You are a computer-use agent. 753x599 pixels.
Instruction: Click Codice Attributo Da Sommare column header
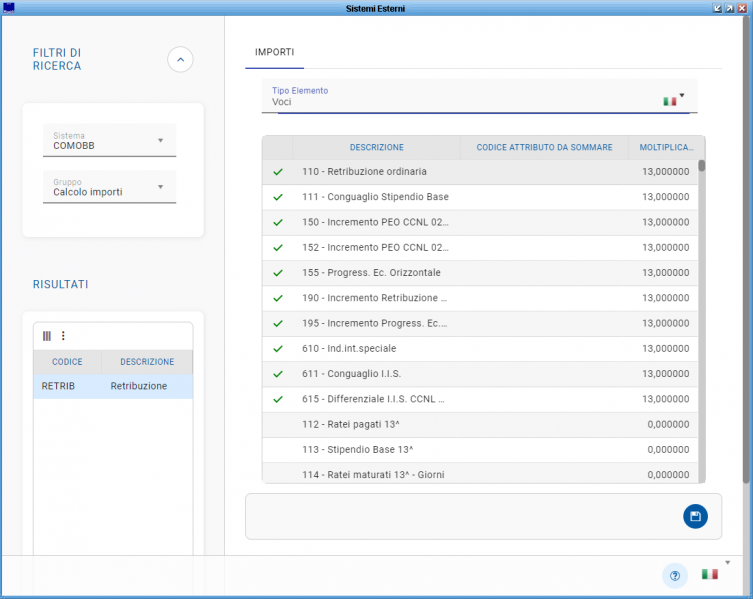[544, 147]
